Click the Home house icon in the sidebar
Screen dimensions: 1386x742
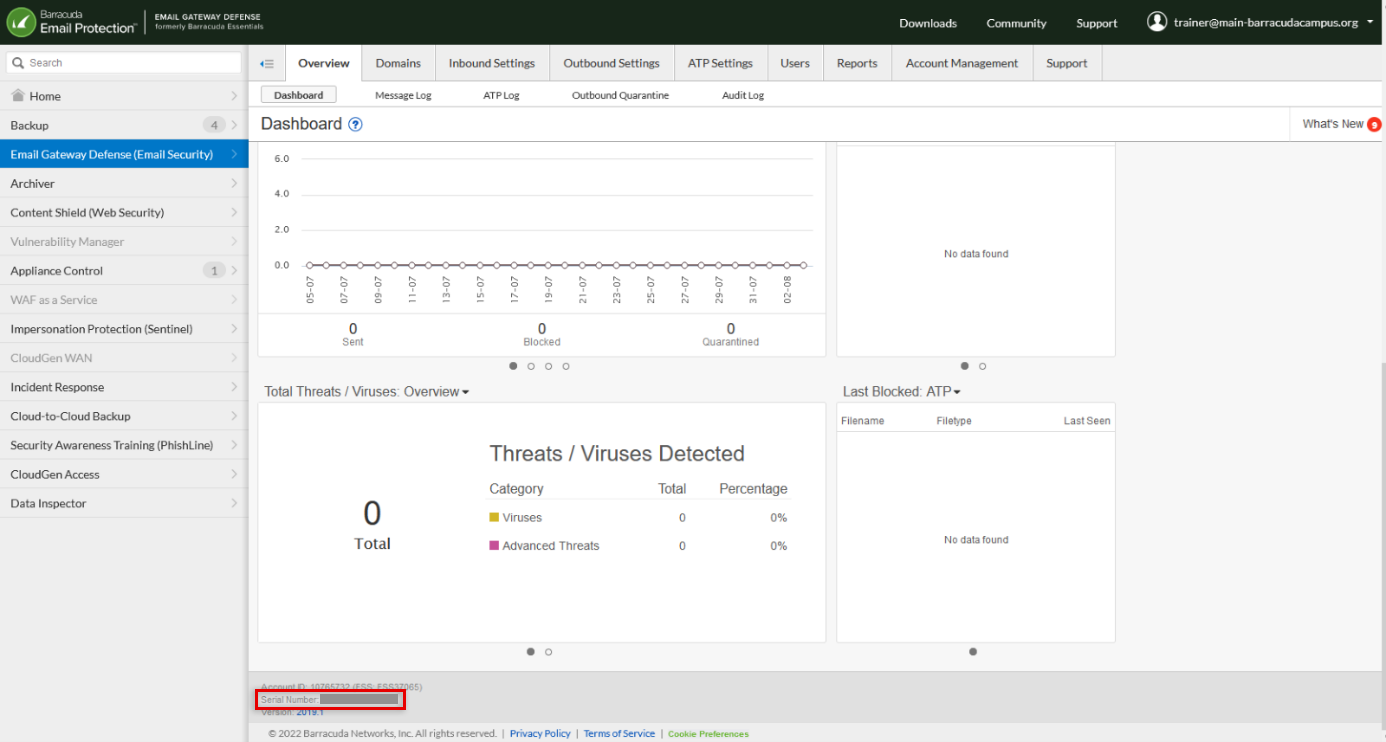[x=18, y=96]
